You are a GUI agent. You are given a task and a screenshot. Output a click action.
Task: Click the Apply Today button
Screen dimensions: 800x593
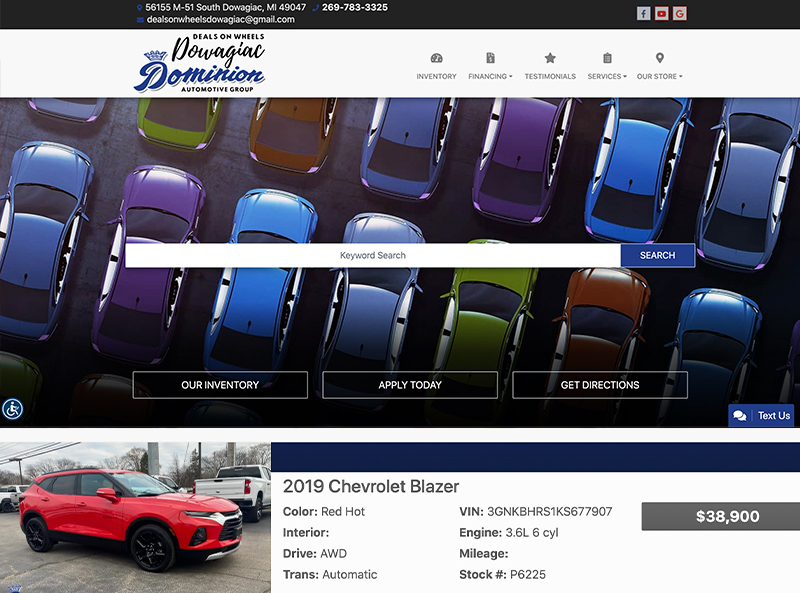coord(410,385)
